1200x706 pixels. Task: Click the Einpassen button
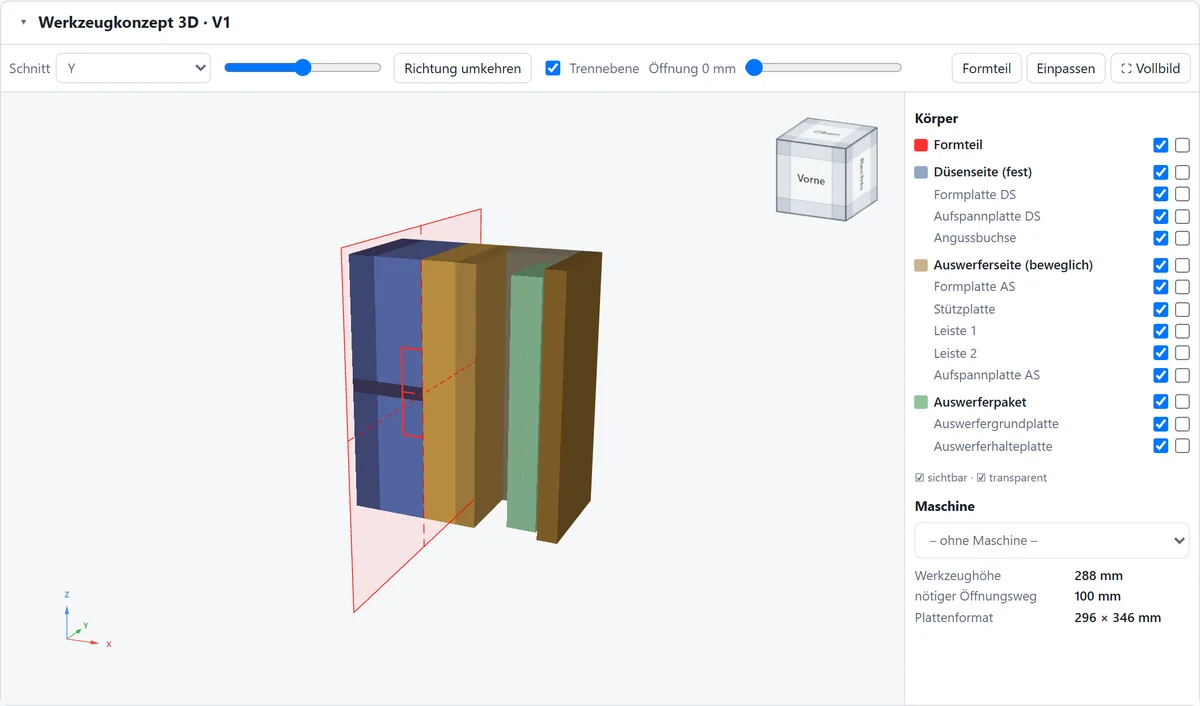[1066, 68]
